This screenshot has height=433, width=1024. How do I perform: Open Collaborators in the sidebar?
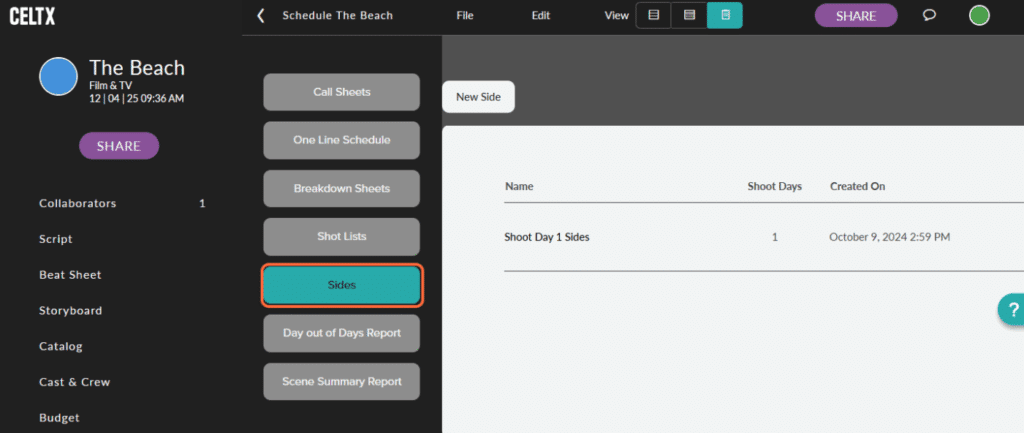click(x=78, y=203)
